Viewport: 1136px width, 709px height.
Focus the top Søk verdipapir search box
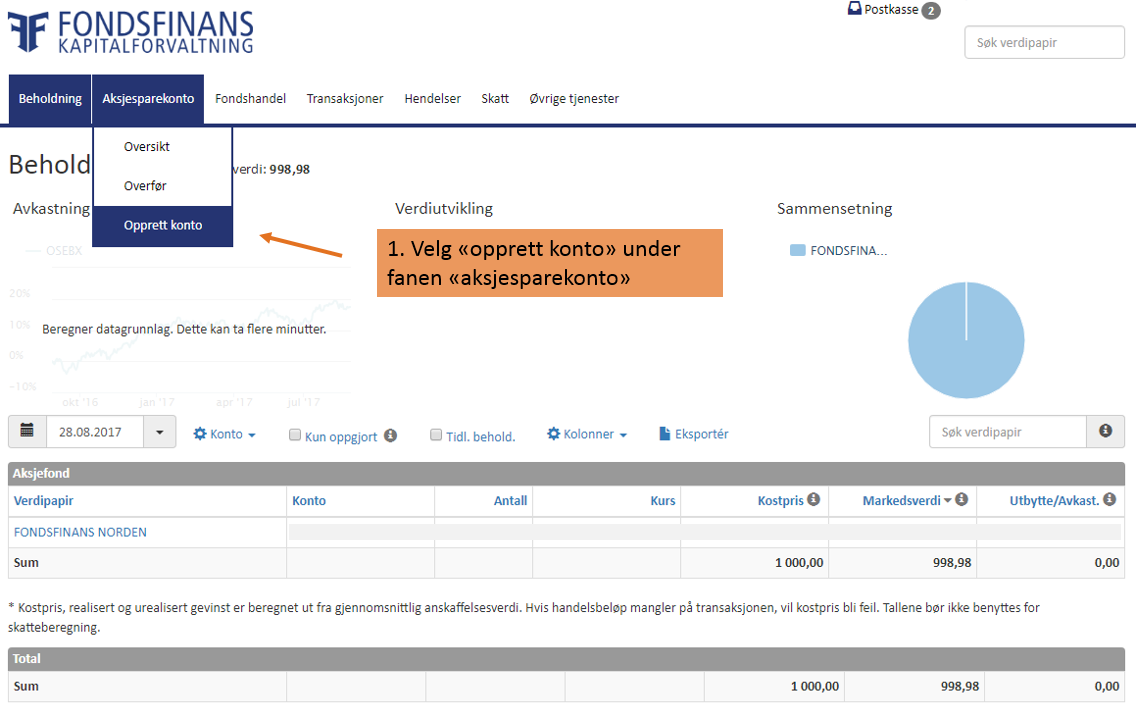click(1044, 42)
